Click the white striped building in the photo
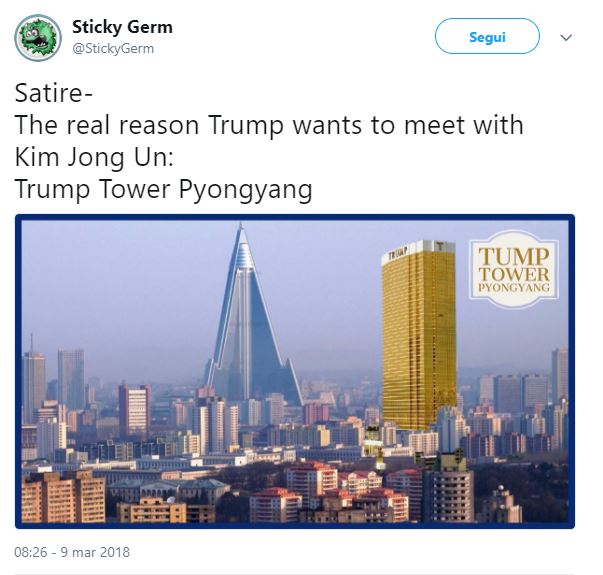 (135, 410)
